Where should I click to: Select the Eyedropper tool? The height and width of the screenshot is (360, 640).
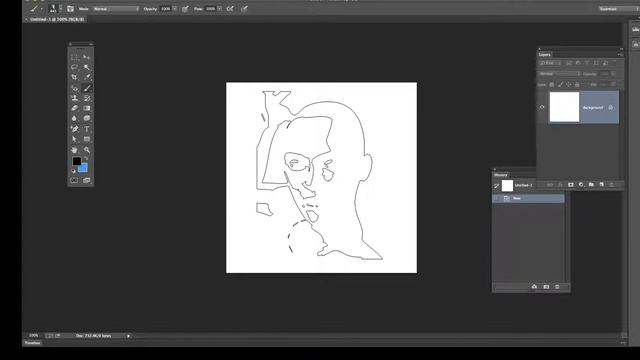pos(87,78)
